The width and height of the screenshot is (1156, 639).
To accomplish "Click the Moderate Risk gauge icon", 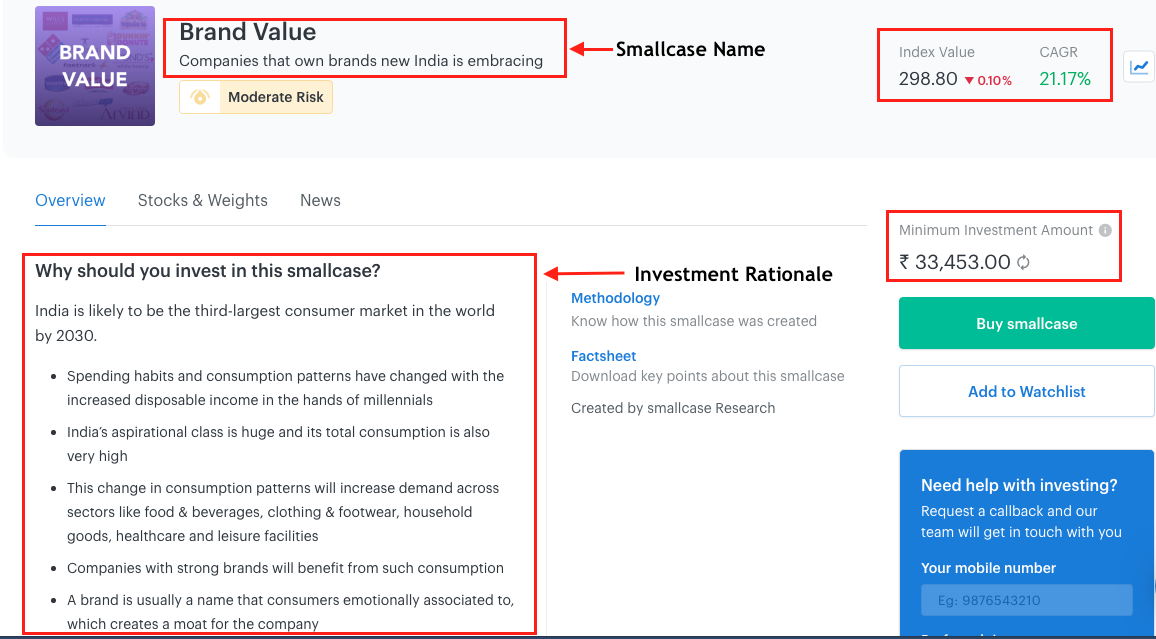I will (x=200, y=97).
